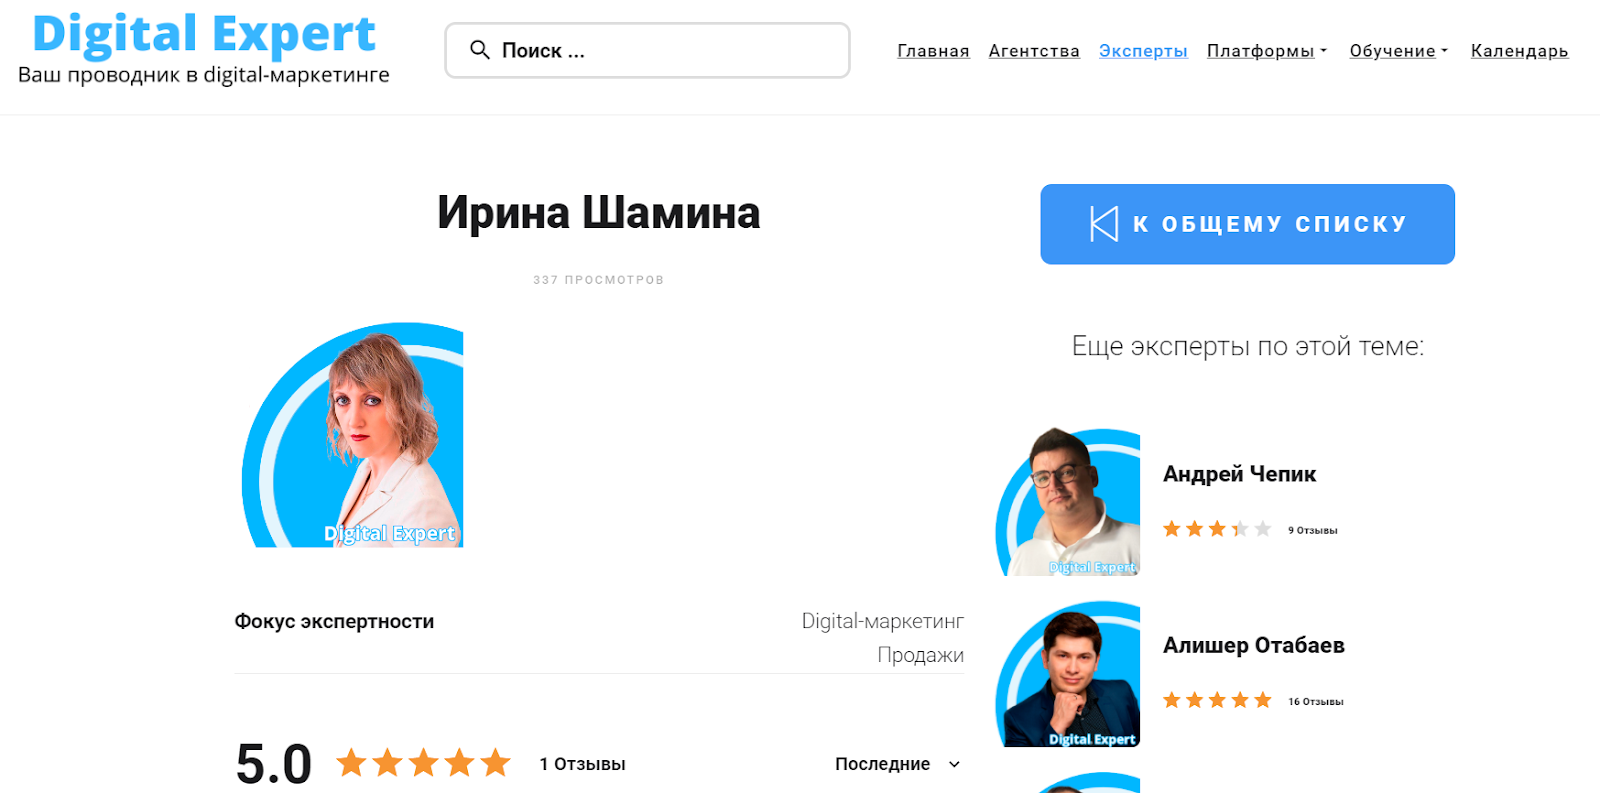This screenshot has width=1600, height=793.
Task: Click the magnifying glass search icon
Action: point(480,50)
